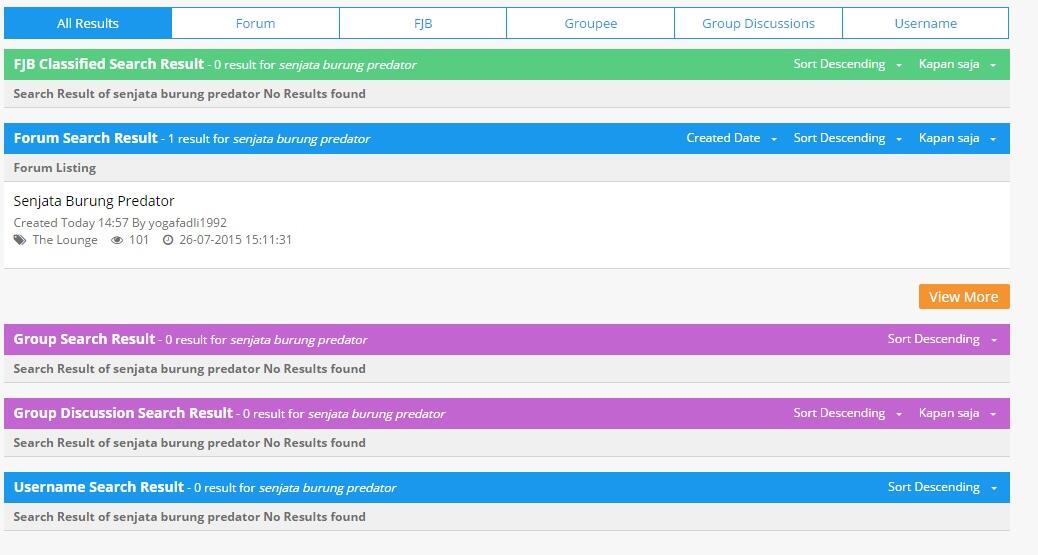Switch to Group Discussions tab
The image size is (1038, 555).
tap(759, 23)
